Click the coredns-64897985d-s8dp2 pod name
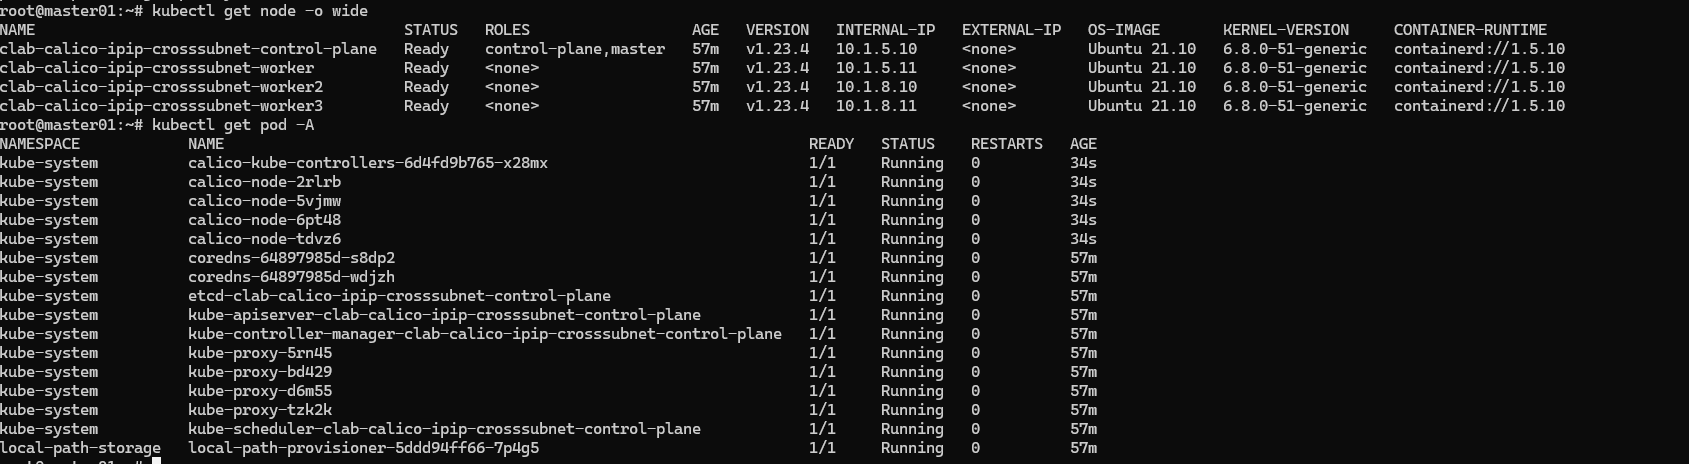The image size is (1689, 464). coord(291,258)
